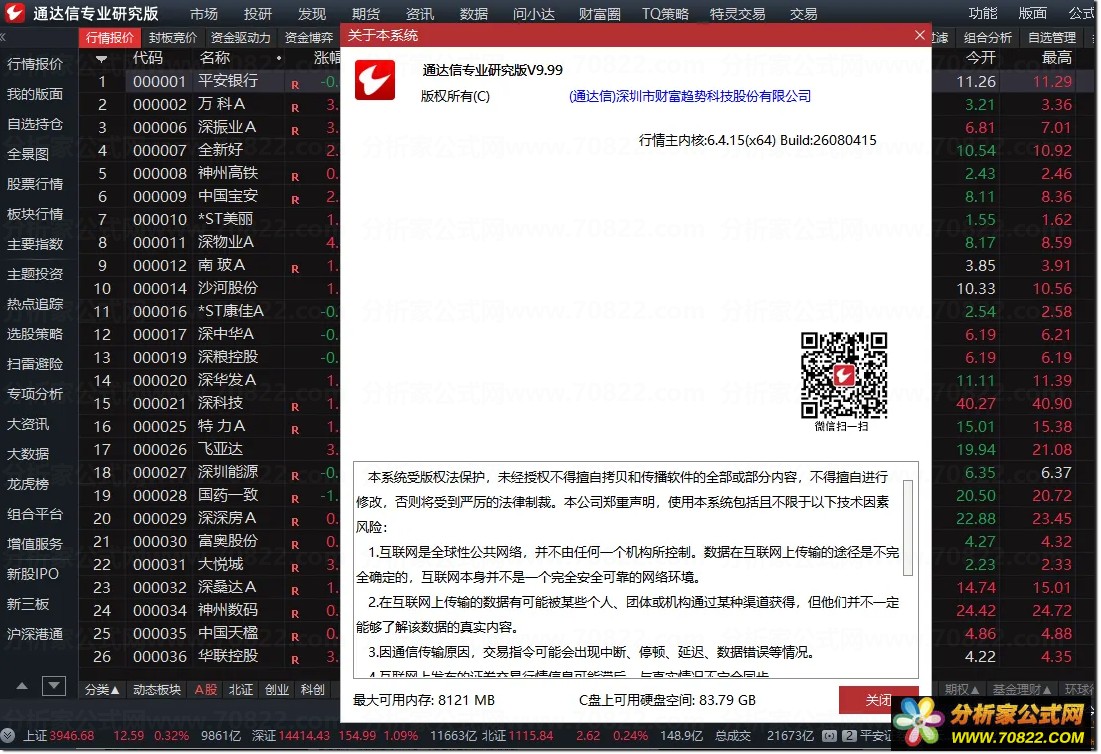
Task: Expand the 基金理财▲ bottom tab menu
Action: coord(1022,690)
